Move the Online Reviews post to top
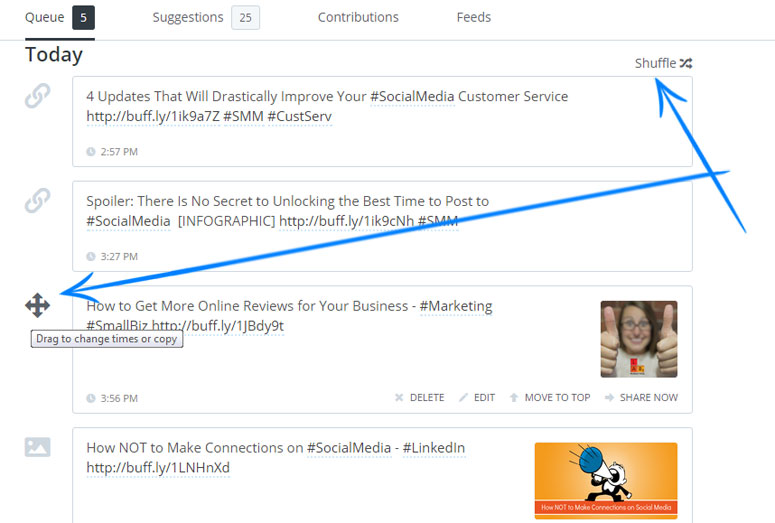Viewport: 775px width, 523px height. click(550, 397)
